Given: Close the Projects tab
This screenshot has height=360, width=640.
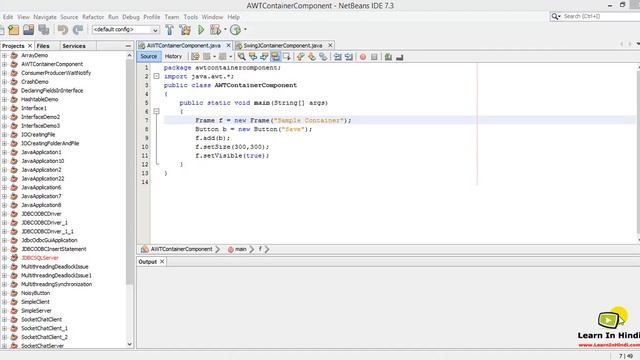Looking at the screenshot, I should pyautogui.click(x=30, y=46).
